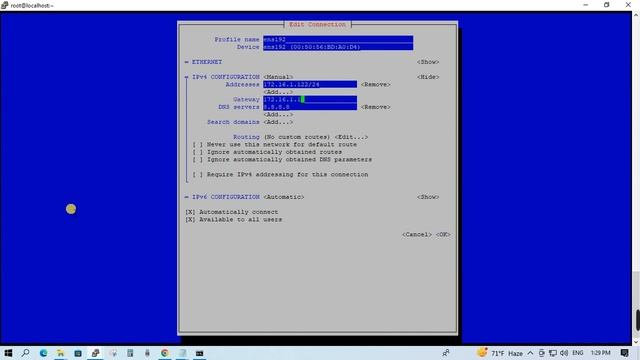
Task: Open taskbar Search magnifier
Action: point(25,353)
